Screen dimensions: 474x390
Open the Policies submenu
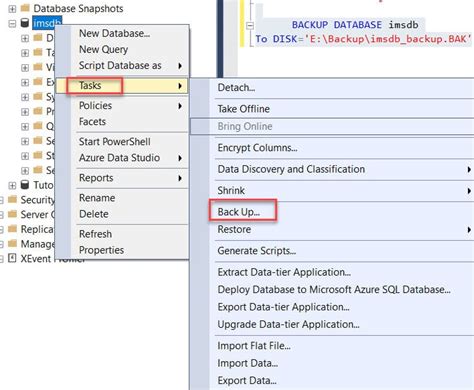[123, 106]
